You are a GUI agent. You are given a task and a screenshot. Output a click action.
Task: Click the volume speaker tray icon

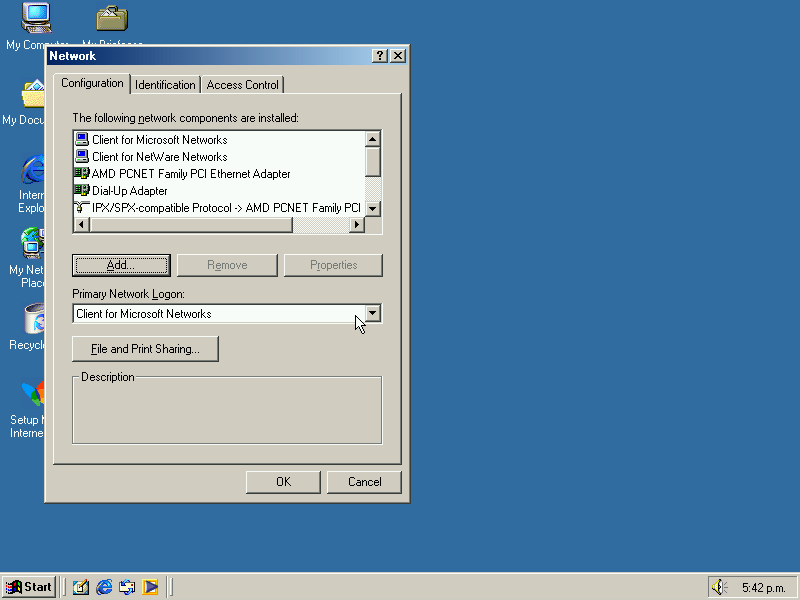tap(719, 587)
